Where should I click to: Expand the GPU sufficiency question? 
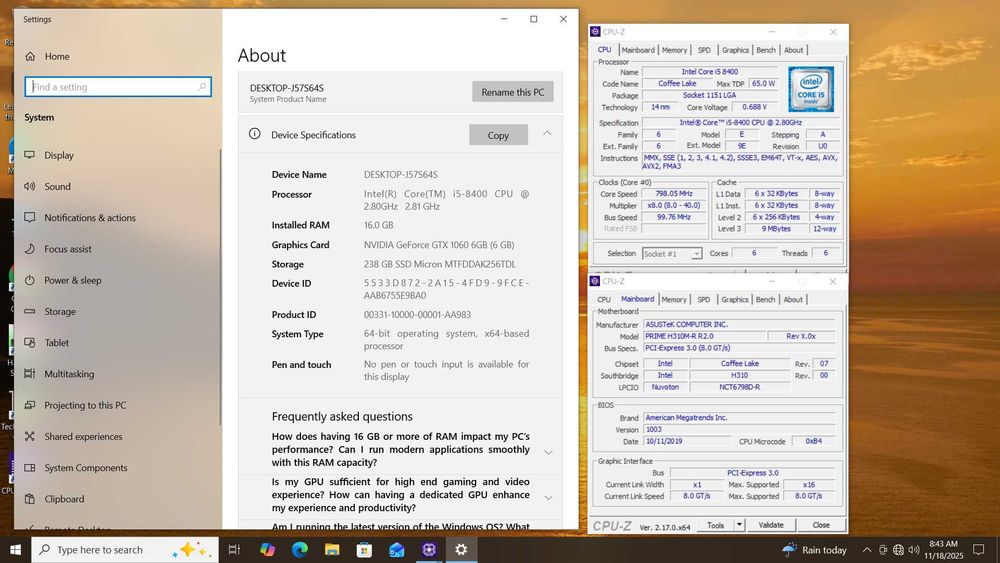click(x=548, y=497)
